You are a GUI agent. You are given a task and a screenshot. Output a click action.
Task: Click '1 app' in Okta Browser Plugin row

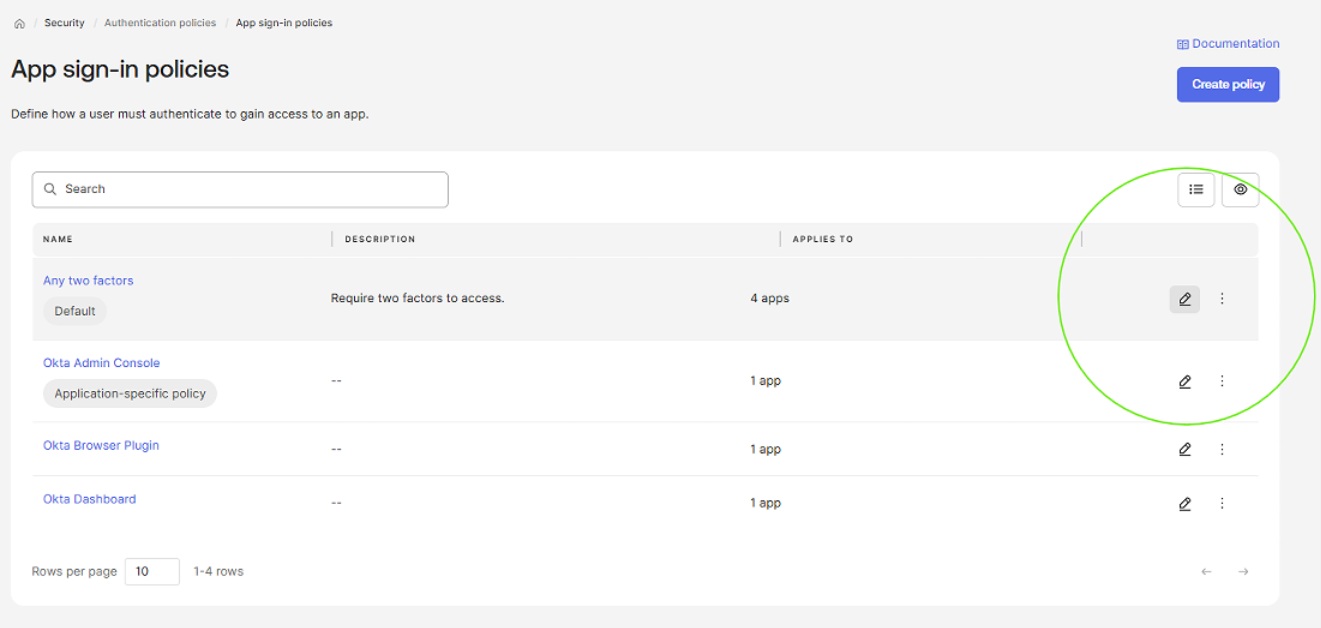(766, 449)
